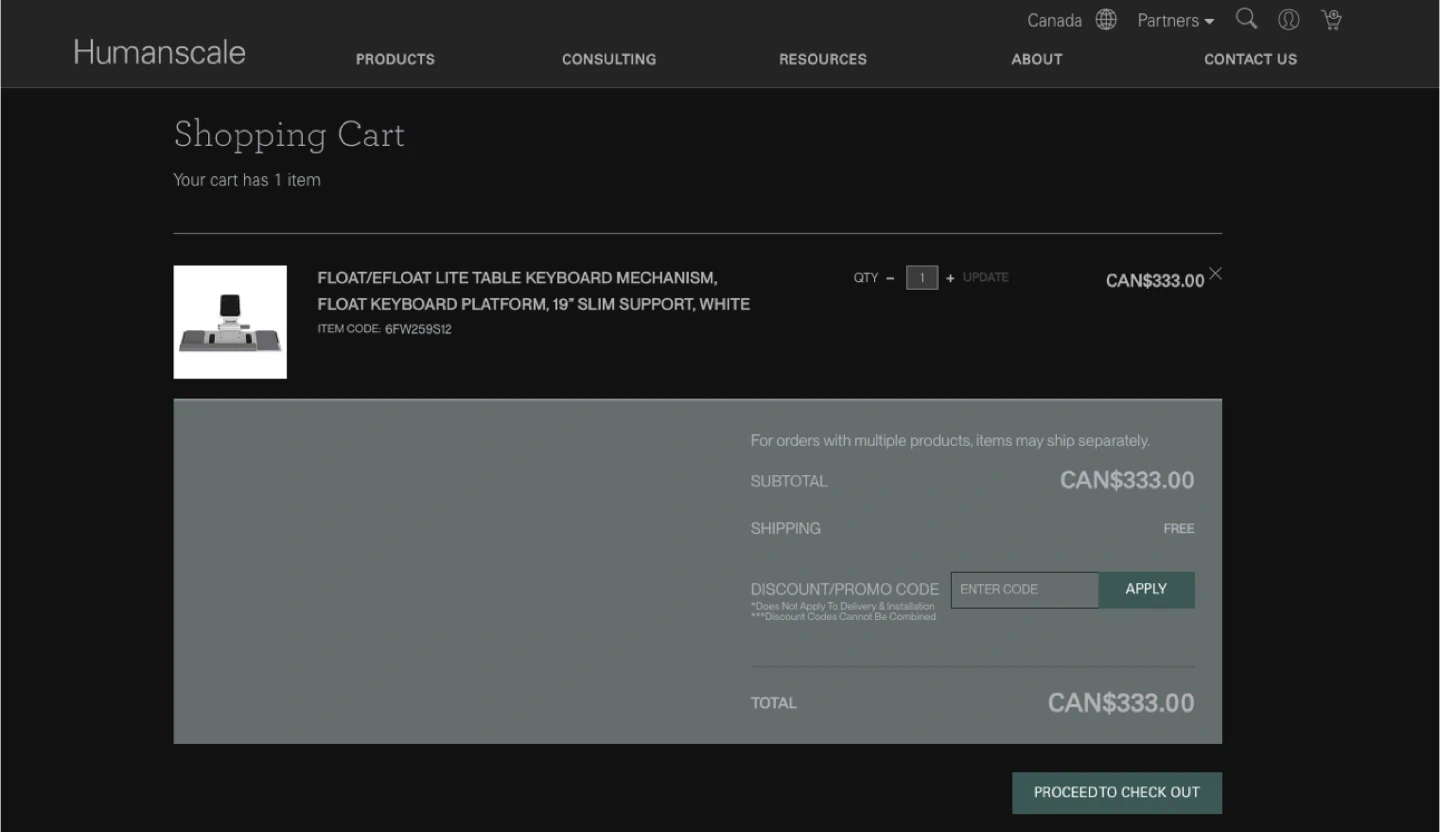This screenshot has width=1440, height=832.
Task: Click the globe region icon
Action: (x=1106, y=20)
